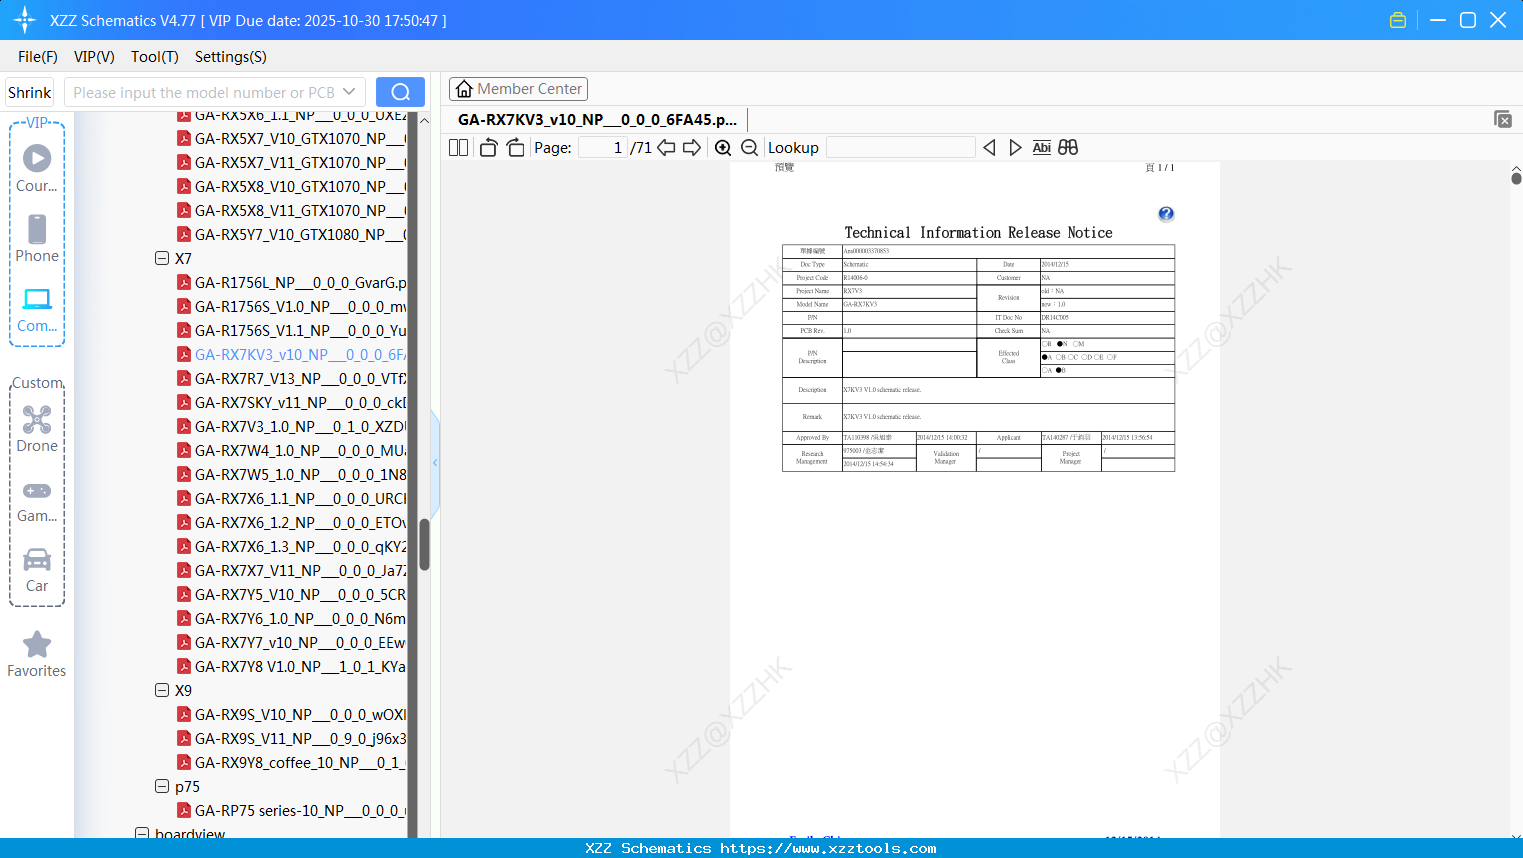
Task: Toggle two-page view layout icon
Action: click(459, 147)
